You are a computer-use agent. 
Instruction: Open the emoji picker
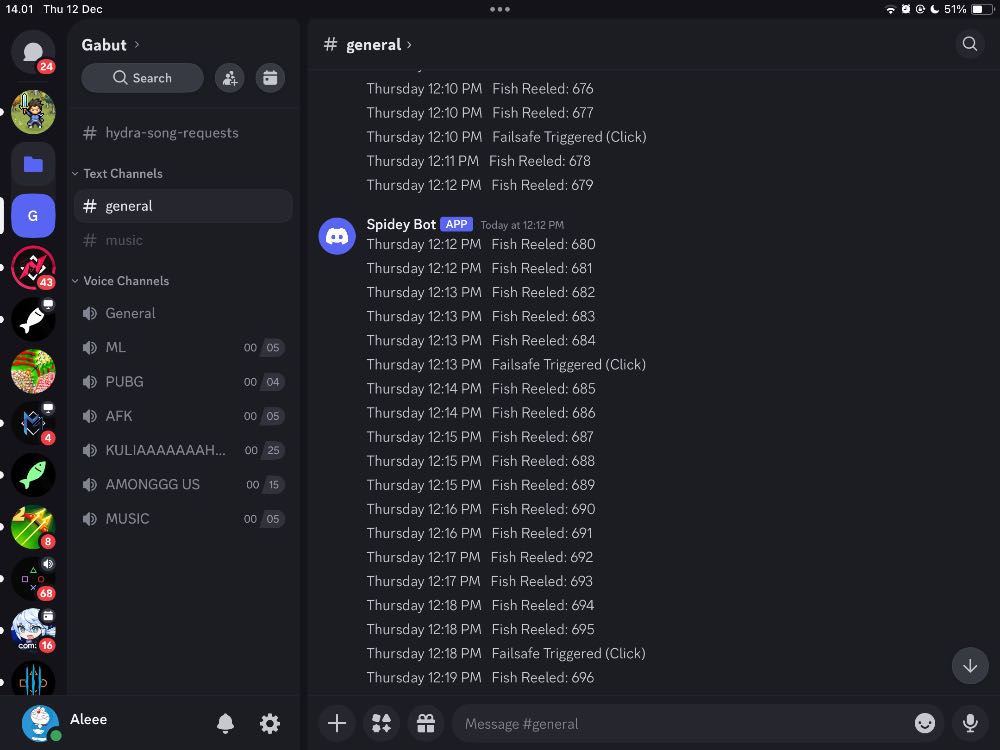925,723
